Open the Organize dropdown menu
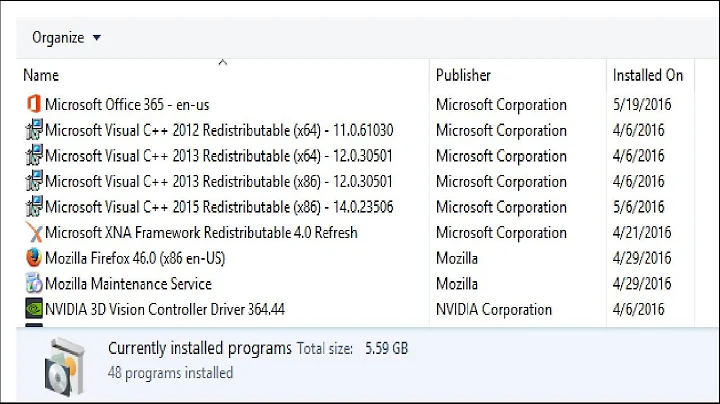This screenshot has width=720, height=404. pos(66,38)
